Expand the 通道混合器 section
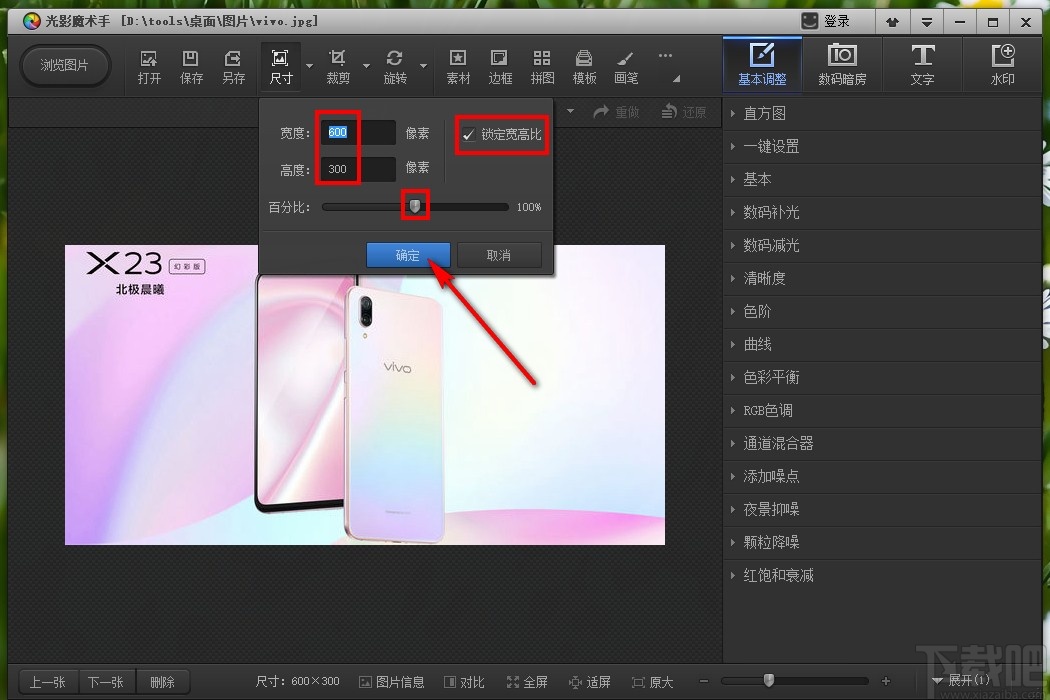The height and width of the screenshot is (700, 1050). (x=882, y=443)
